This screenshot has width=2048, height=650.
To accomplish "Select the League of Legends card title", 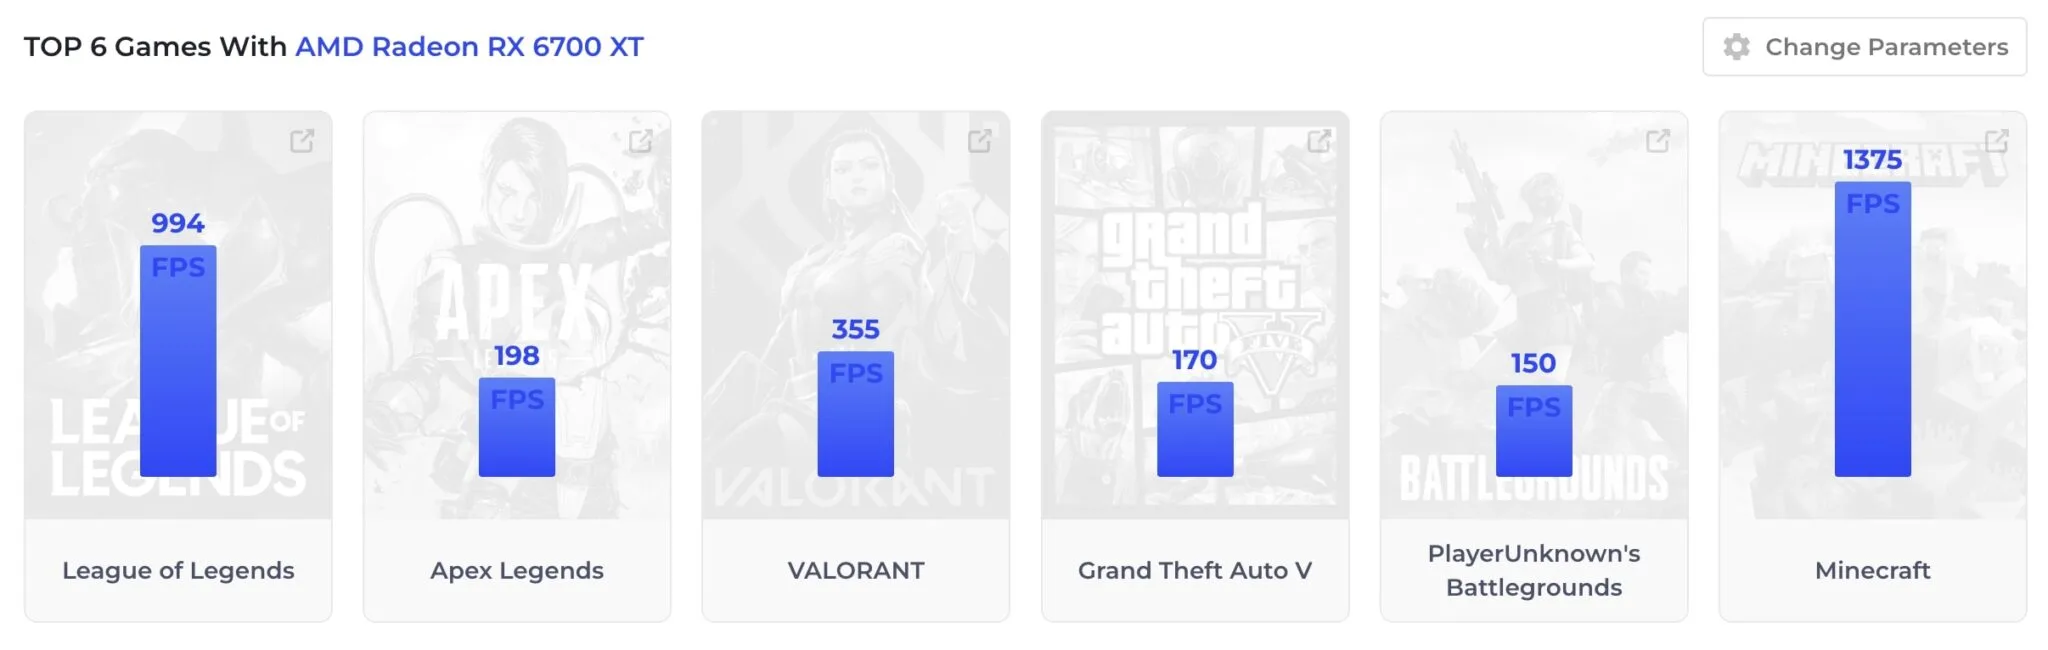I will click(178, 571).
